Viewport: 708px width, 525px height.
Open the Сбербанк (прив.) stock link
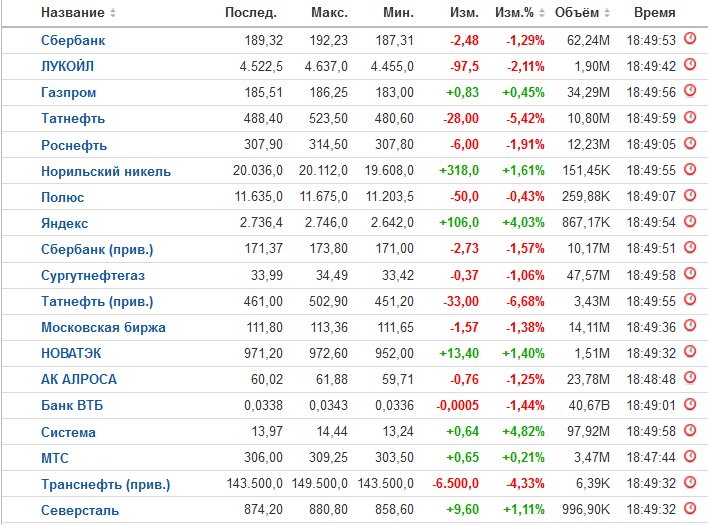click(97, 250)
